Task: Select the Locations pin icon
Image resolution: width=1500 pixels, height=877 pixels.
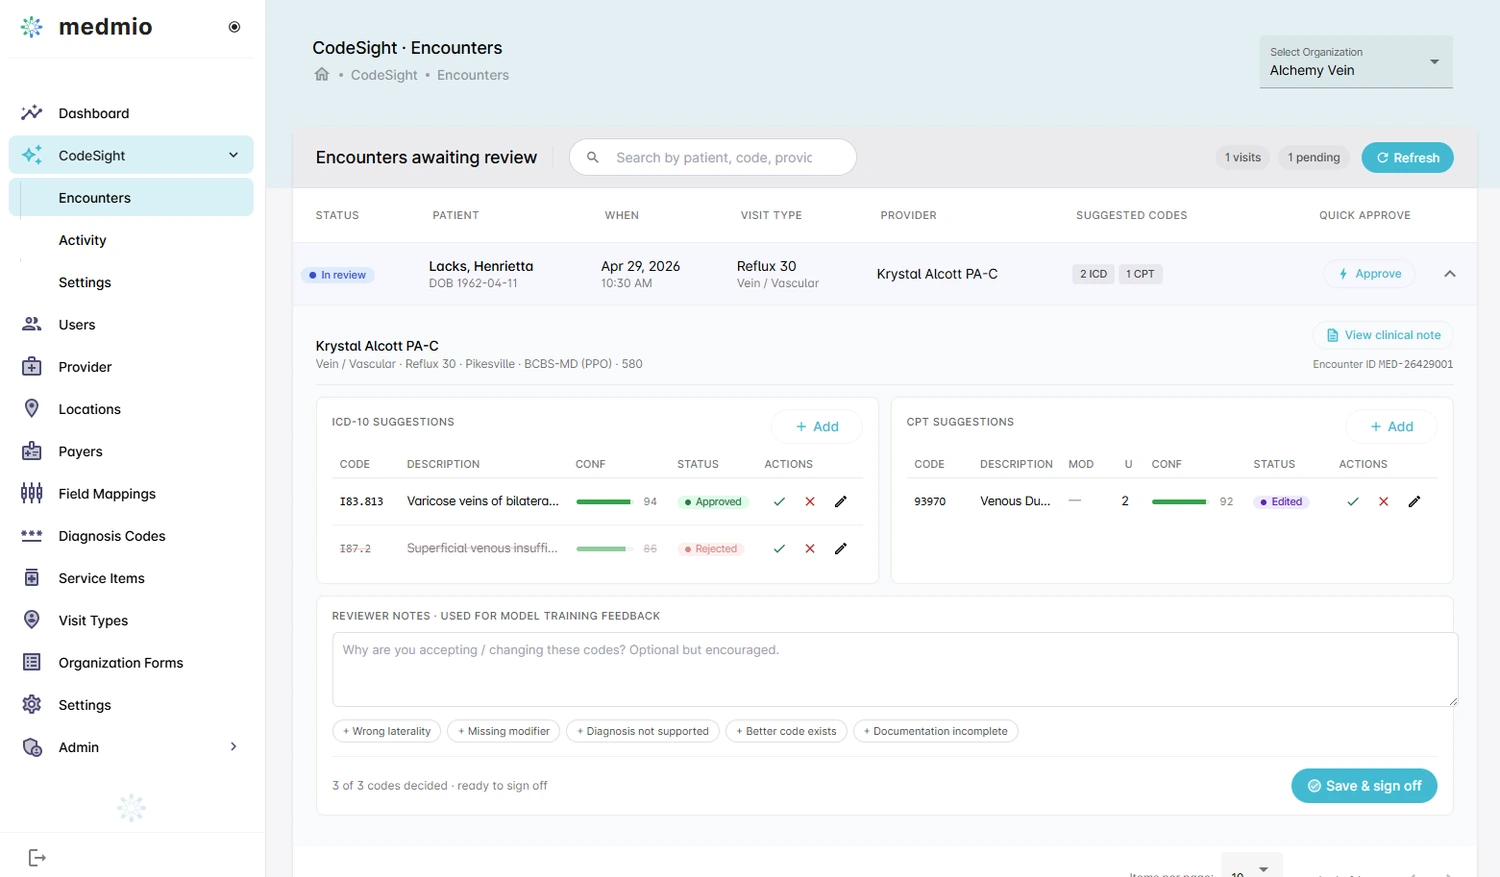Action: tap(32, 409)
